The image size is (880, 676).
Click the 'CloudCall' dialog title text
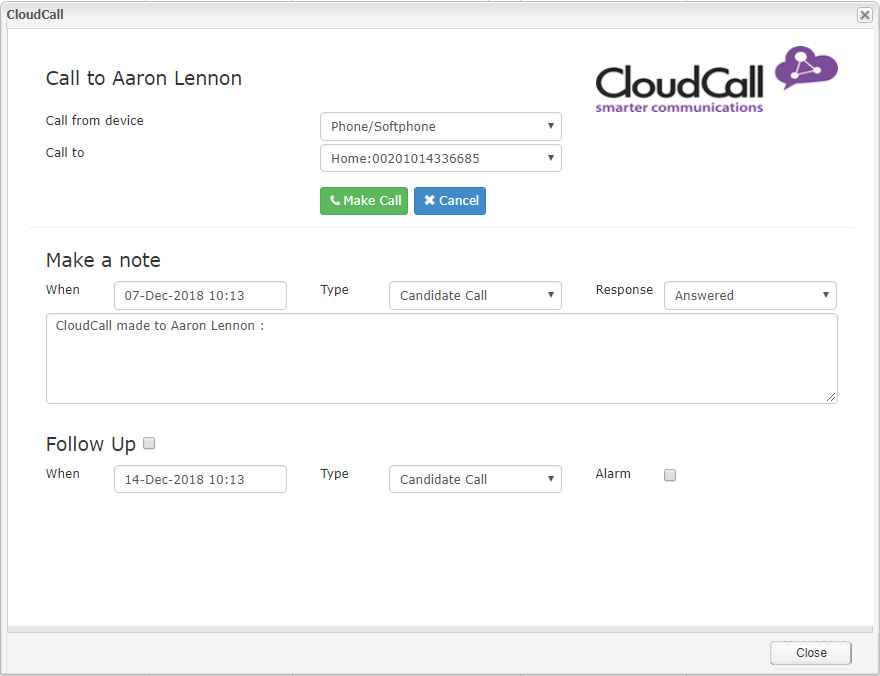(35, 15)
